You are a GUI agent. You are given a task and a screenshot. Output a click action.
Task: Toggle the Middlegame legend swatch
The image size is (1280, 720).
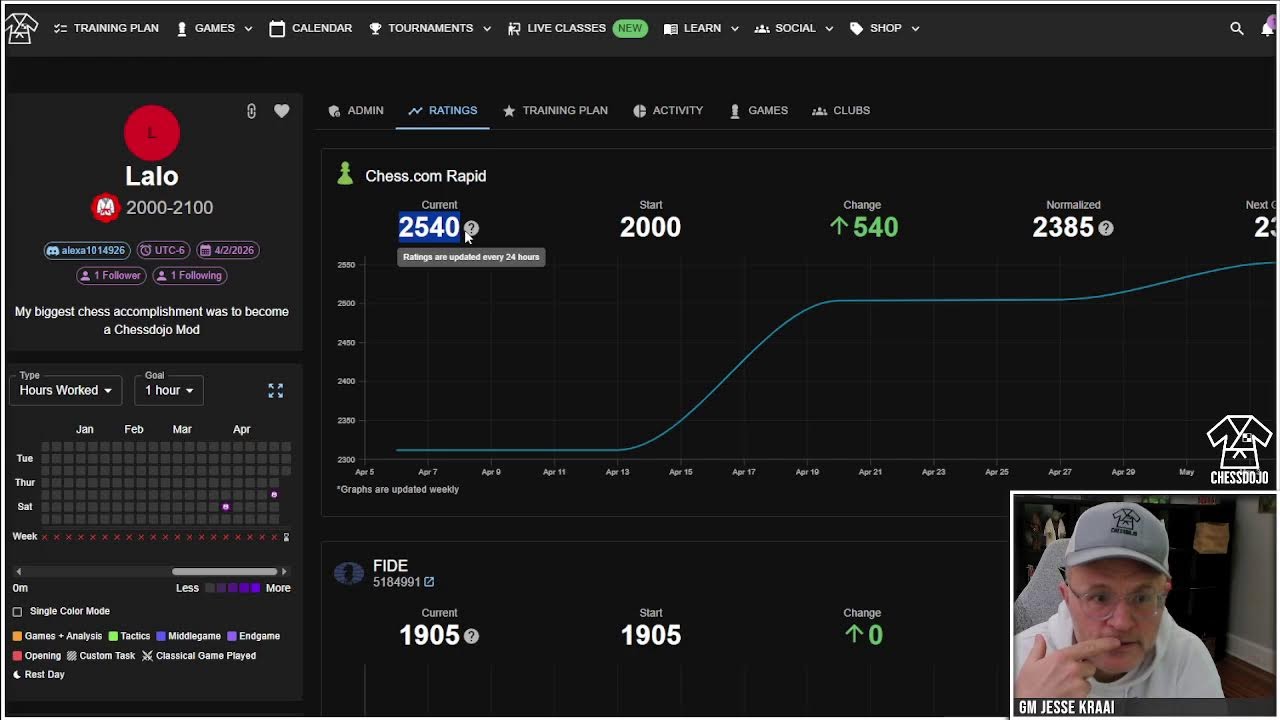[161, 636]
